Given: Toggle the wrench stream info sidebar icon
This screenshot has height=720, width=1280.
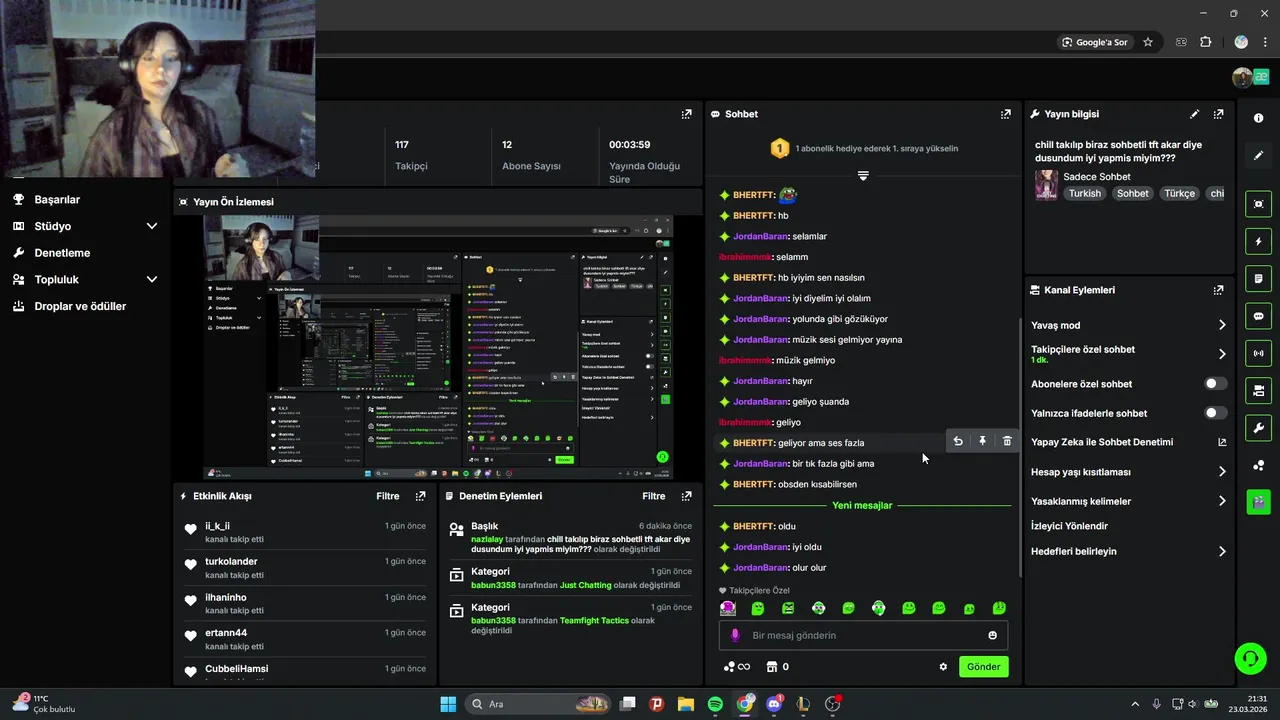Looking at the screenshot, I should pos(1258,428).
